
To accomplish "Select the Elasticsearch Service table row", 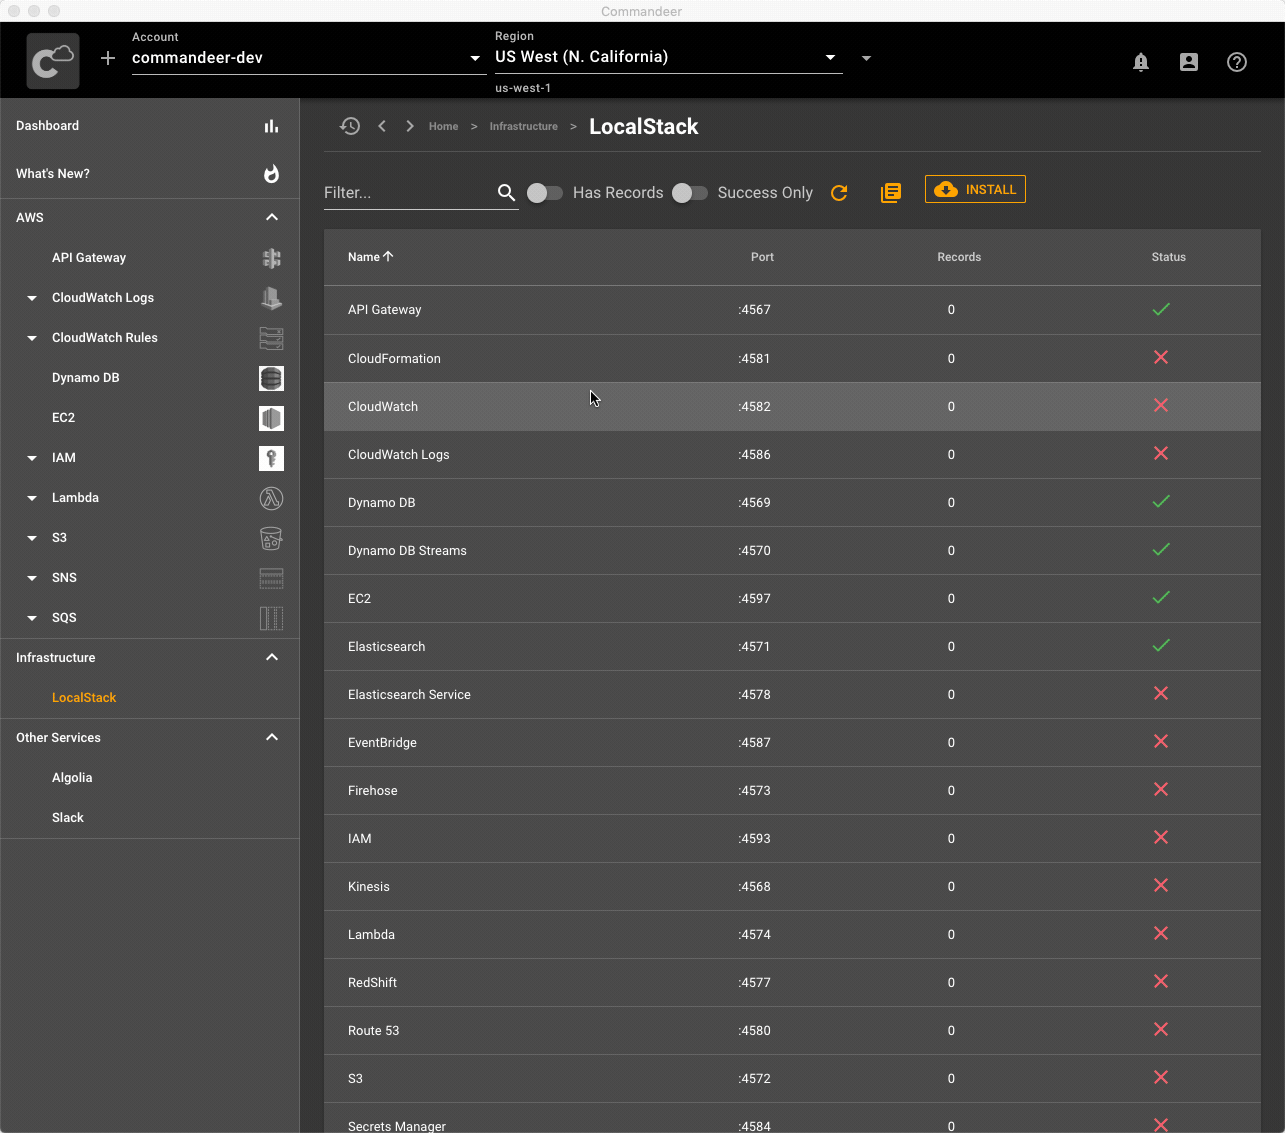I will point(792,695).
